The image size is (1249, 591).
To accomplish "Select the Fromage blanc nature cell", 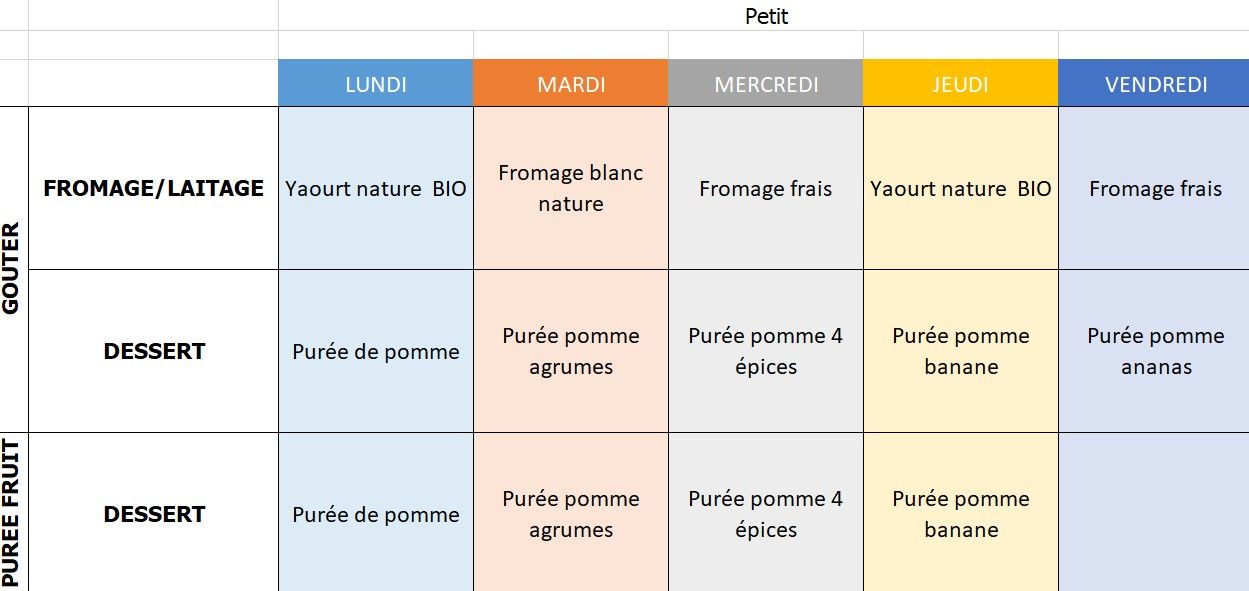I will pyautogui.click(x=571, y=188).
